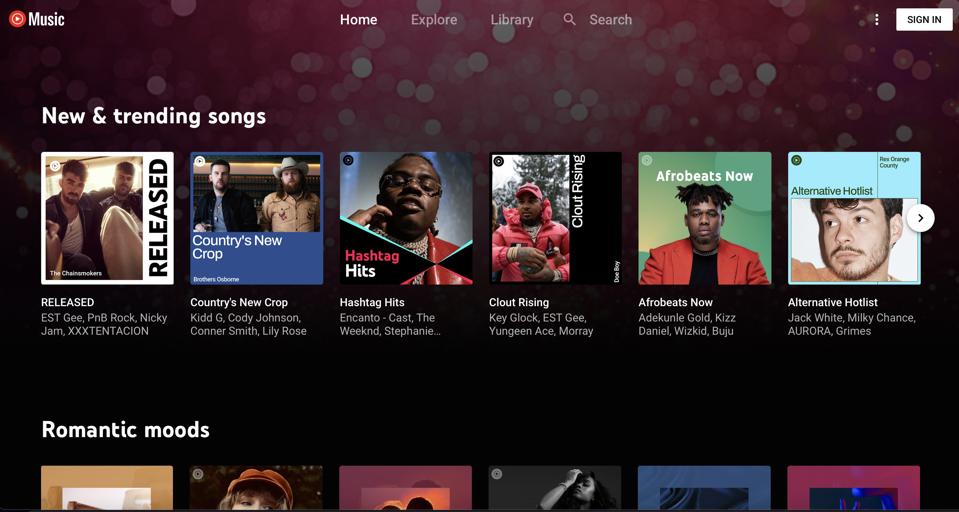Image resolution: width=959 pixels, height=512 pixels.
Task: Switch to the Explore tab
Action: [x=434, y=19]
